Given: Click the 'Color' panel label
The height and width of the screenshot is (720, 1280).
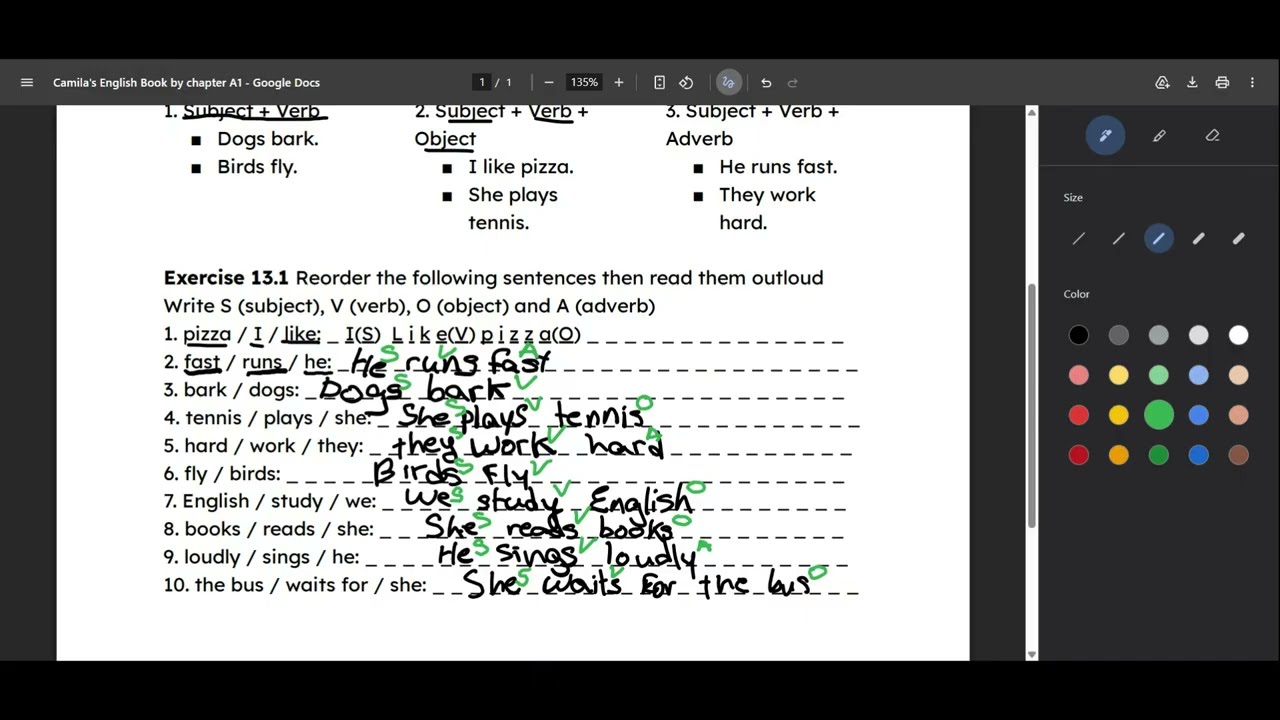Looking at the screenshot, I should coord(1076,294).
